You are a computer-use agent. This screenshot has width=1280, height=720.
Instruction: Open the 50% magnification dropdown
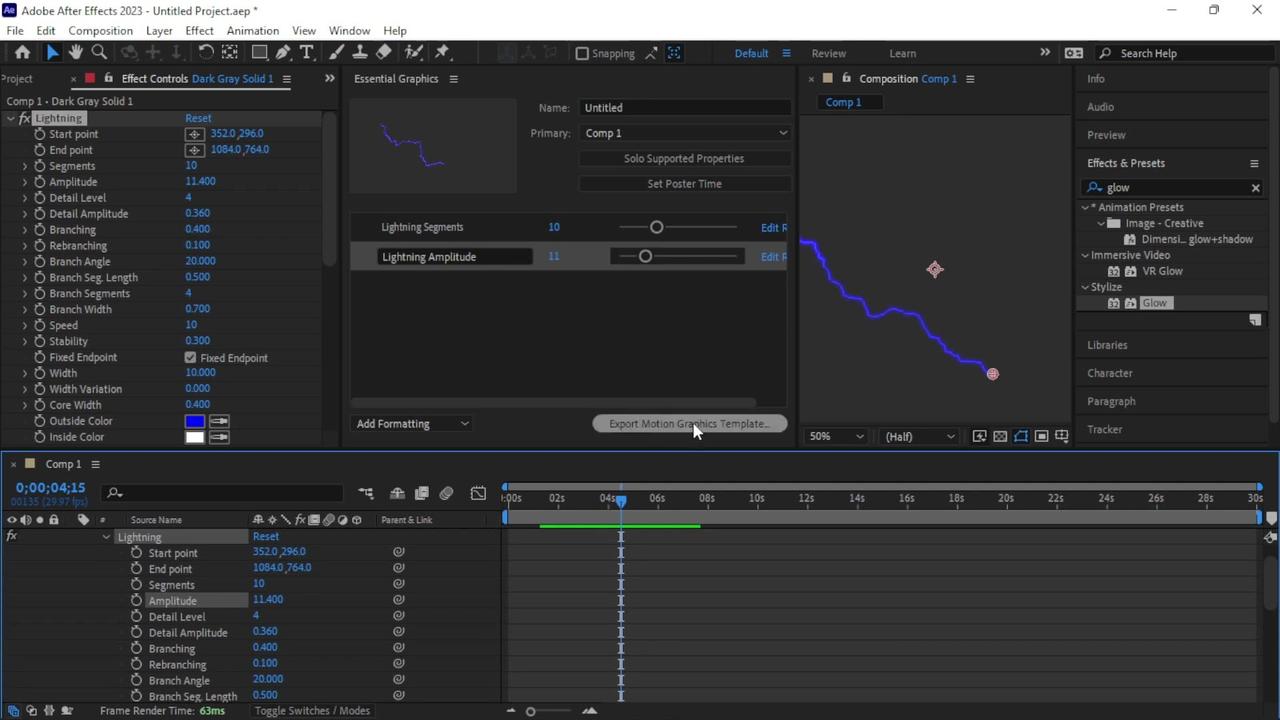[835, 436]
